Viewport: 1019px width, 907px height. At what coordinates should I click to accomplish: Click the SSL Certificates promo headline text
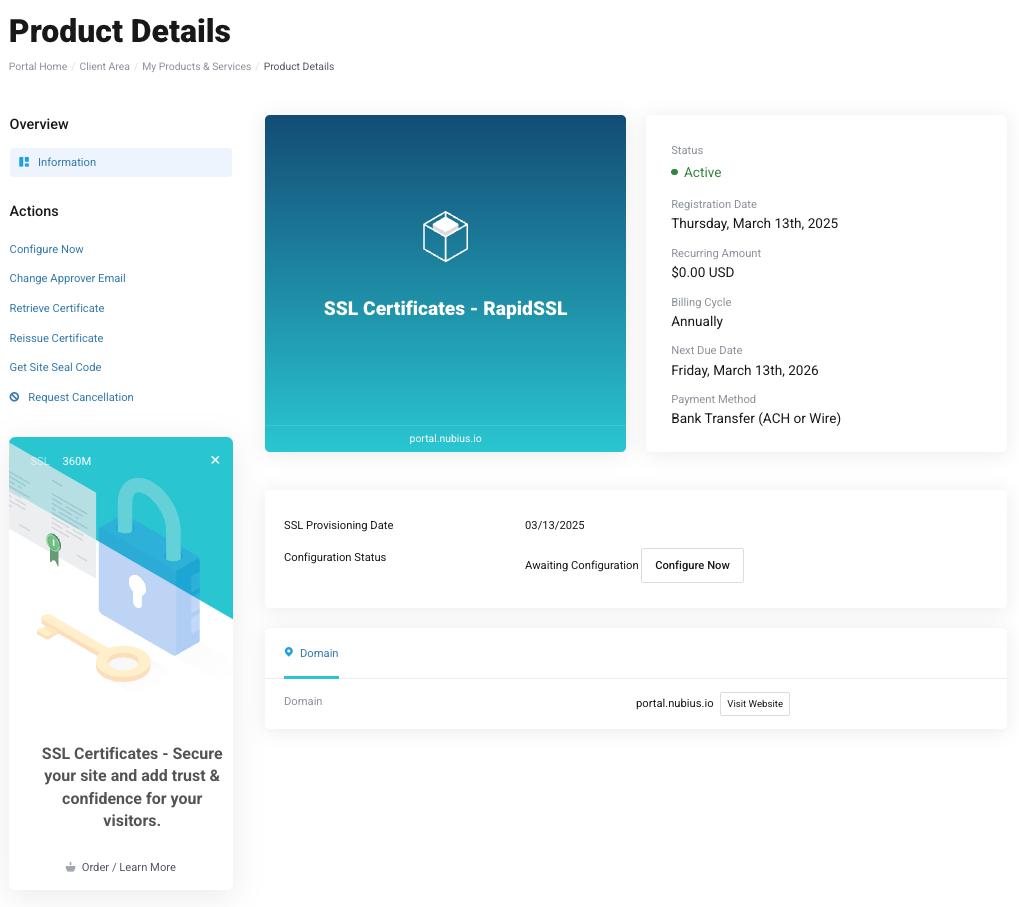(132, 787)
